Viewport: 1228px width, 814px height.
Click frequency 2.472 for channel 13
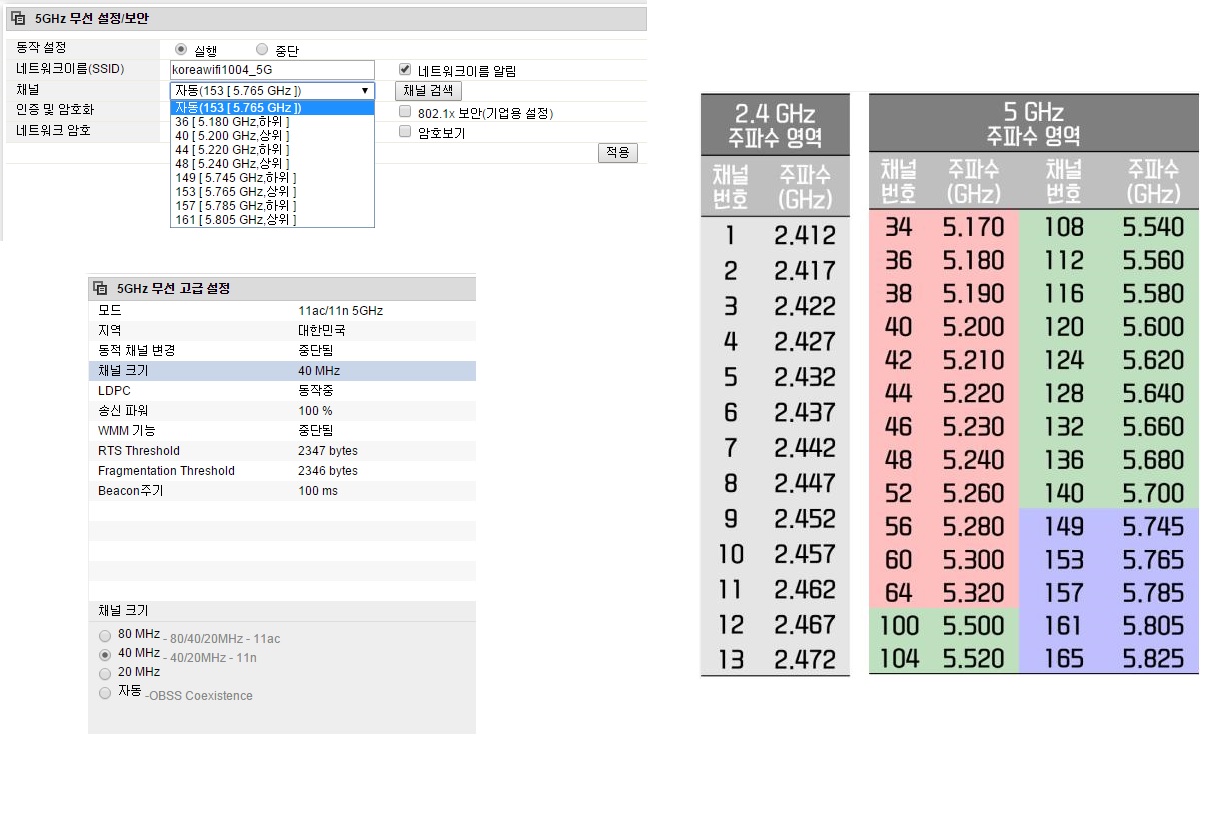tap(804, 660)
